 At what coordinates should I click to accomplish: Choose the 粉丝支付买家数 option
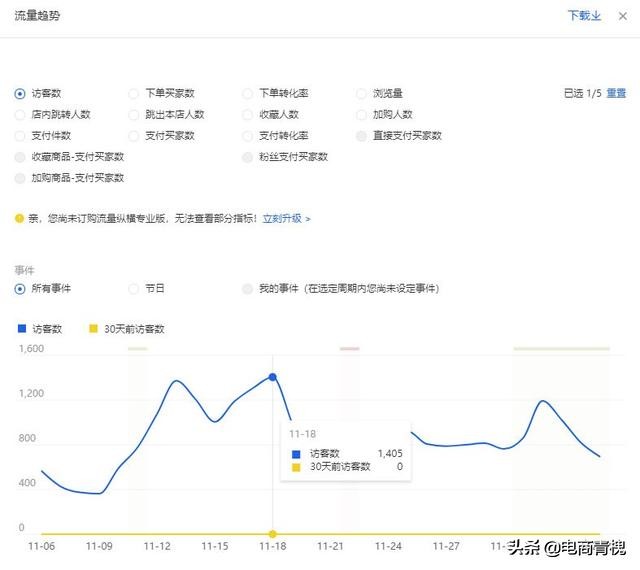click(x=247, y=157)
